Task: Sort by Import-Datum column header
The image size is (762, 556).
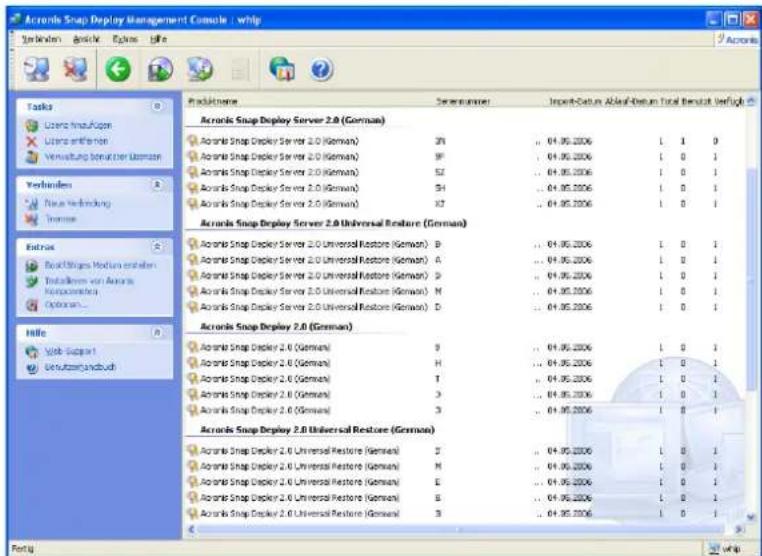Action: click(x=575, y=101)
